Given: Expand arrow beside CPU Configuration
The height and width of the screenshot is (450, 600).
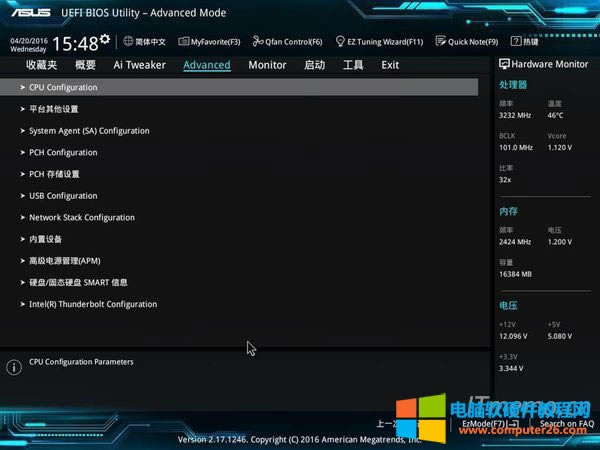Looking at the screenshot, I should pos(23,87).
